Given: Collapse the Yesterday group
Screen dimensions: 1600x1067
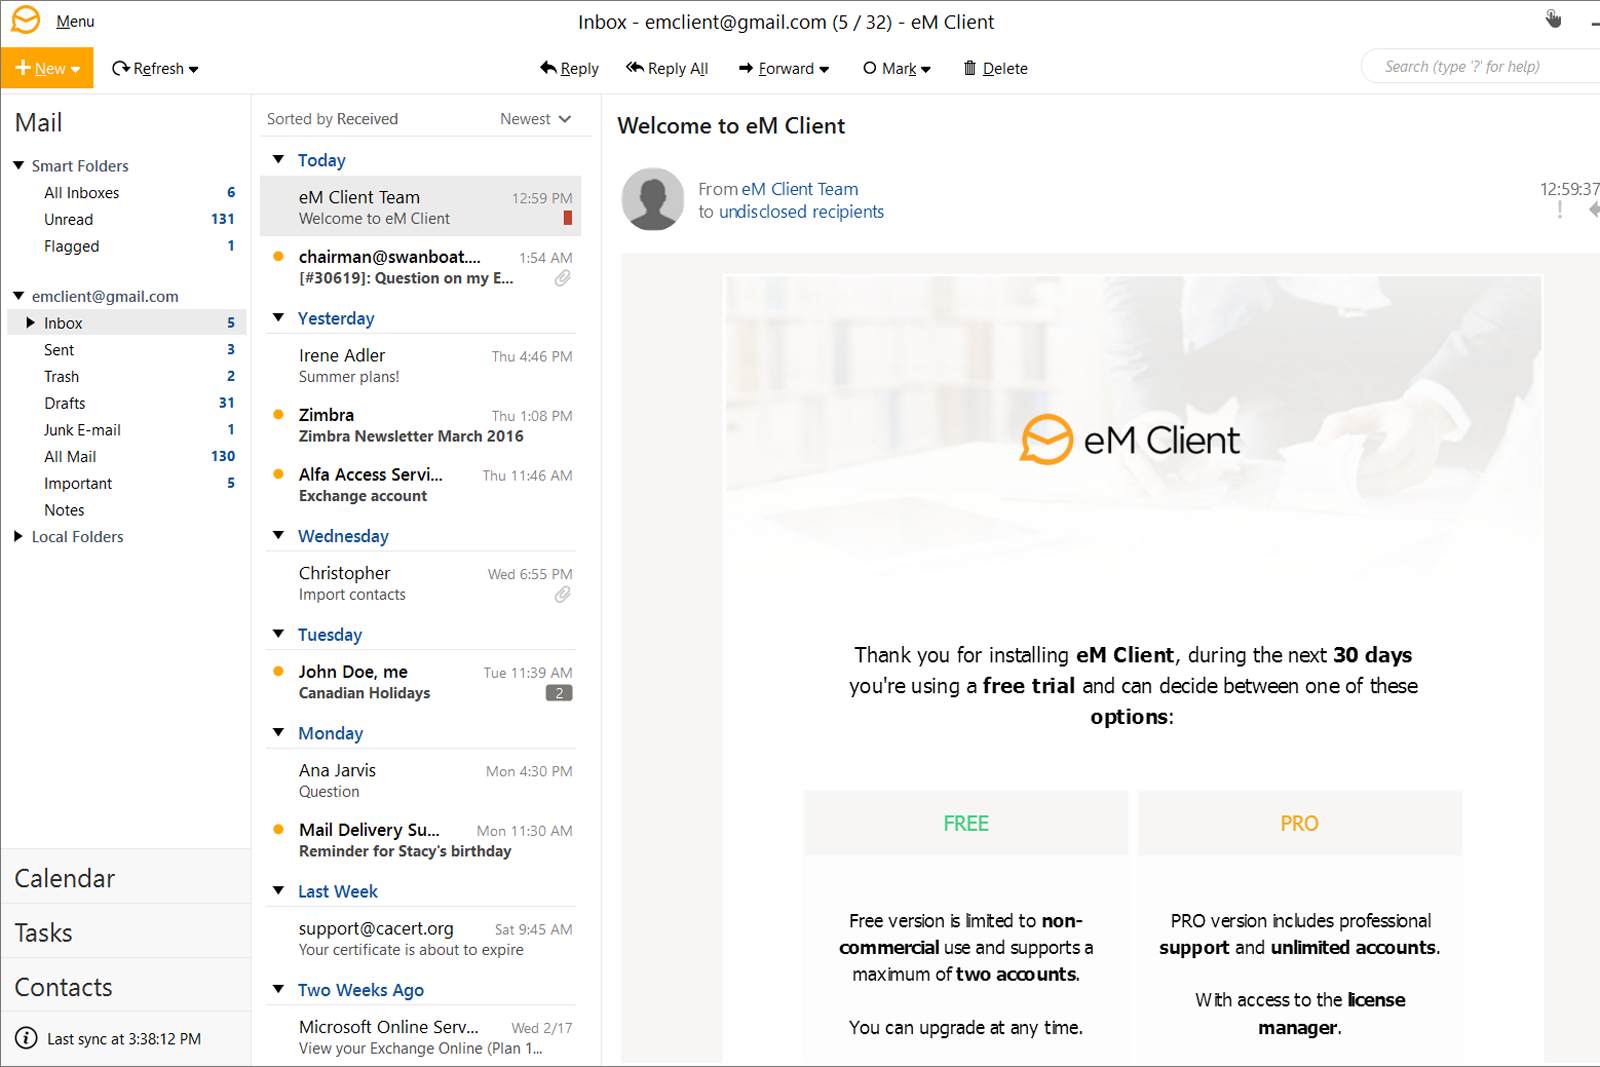Looking at the screenshot, I should pyautogui.click(x=279, y=317).
